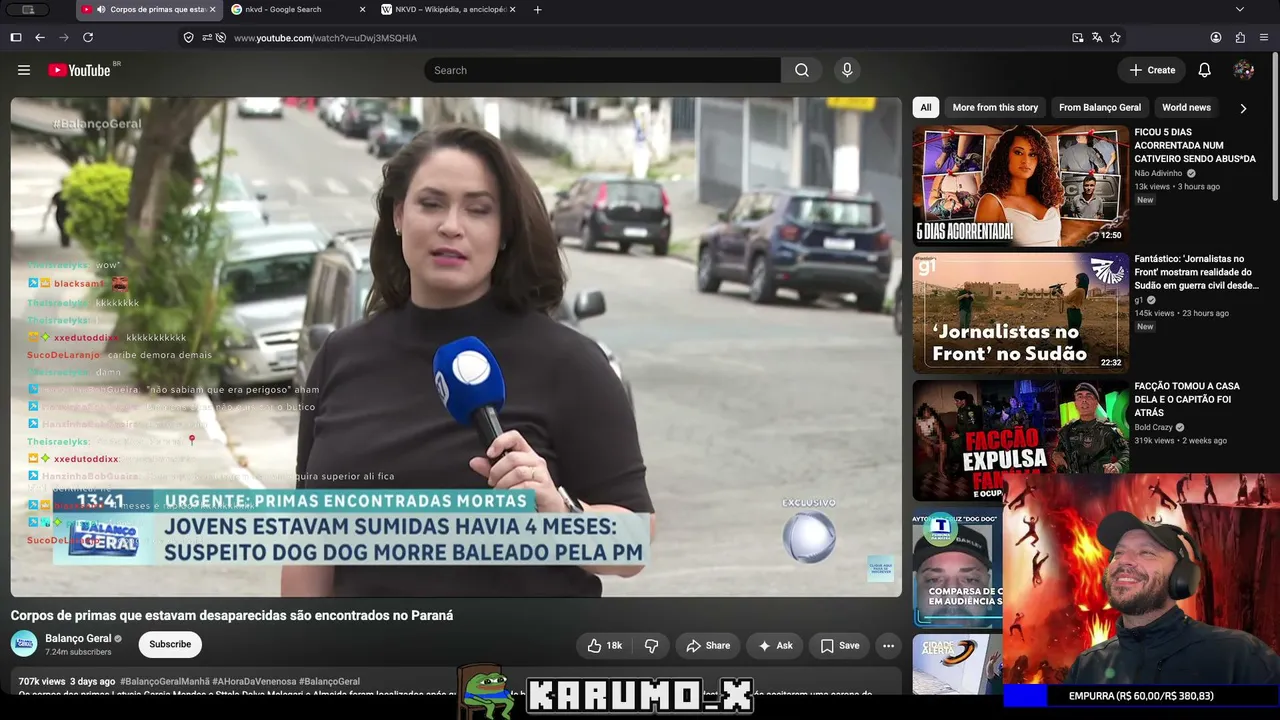
Task: Close the nkvd Google Search tab
Action: point(362,10)
